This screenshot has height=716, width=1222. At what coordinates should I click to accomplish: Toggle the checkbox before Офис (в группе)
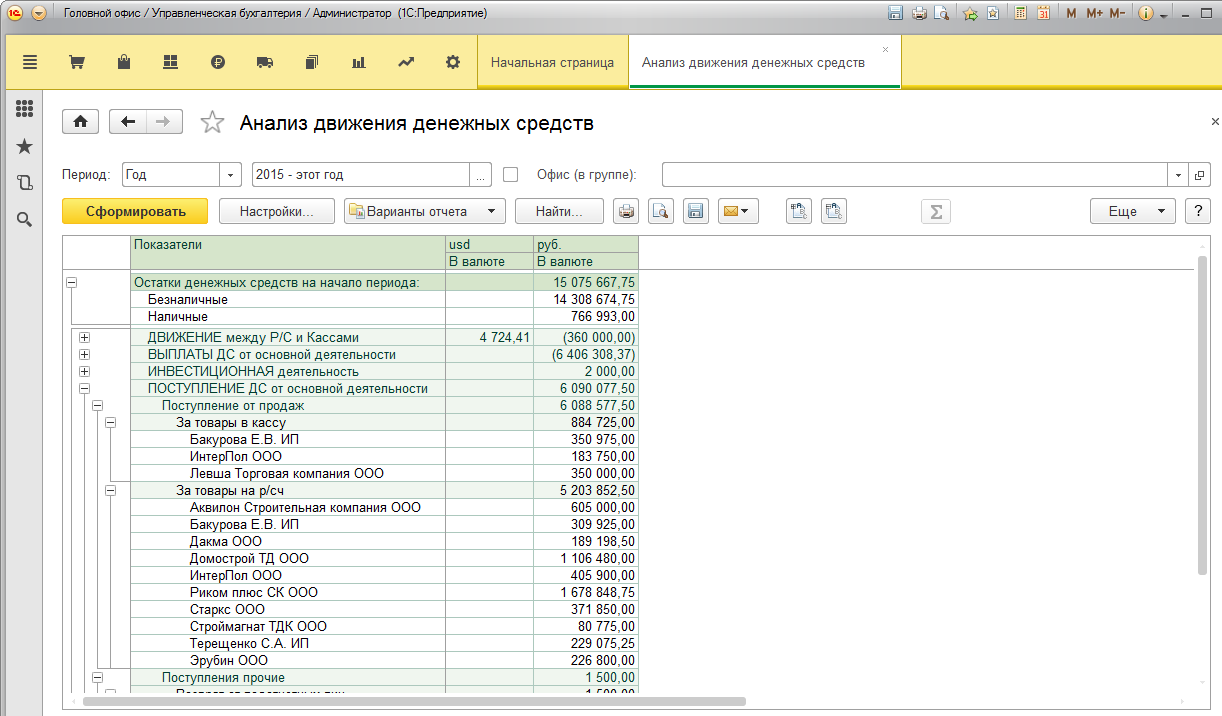tap(511, 174)
